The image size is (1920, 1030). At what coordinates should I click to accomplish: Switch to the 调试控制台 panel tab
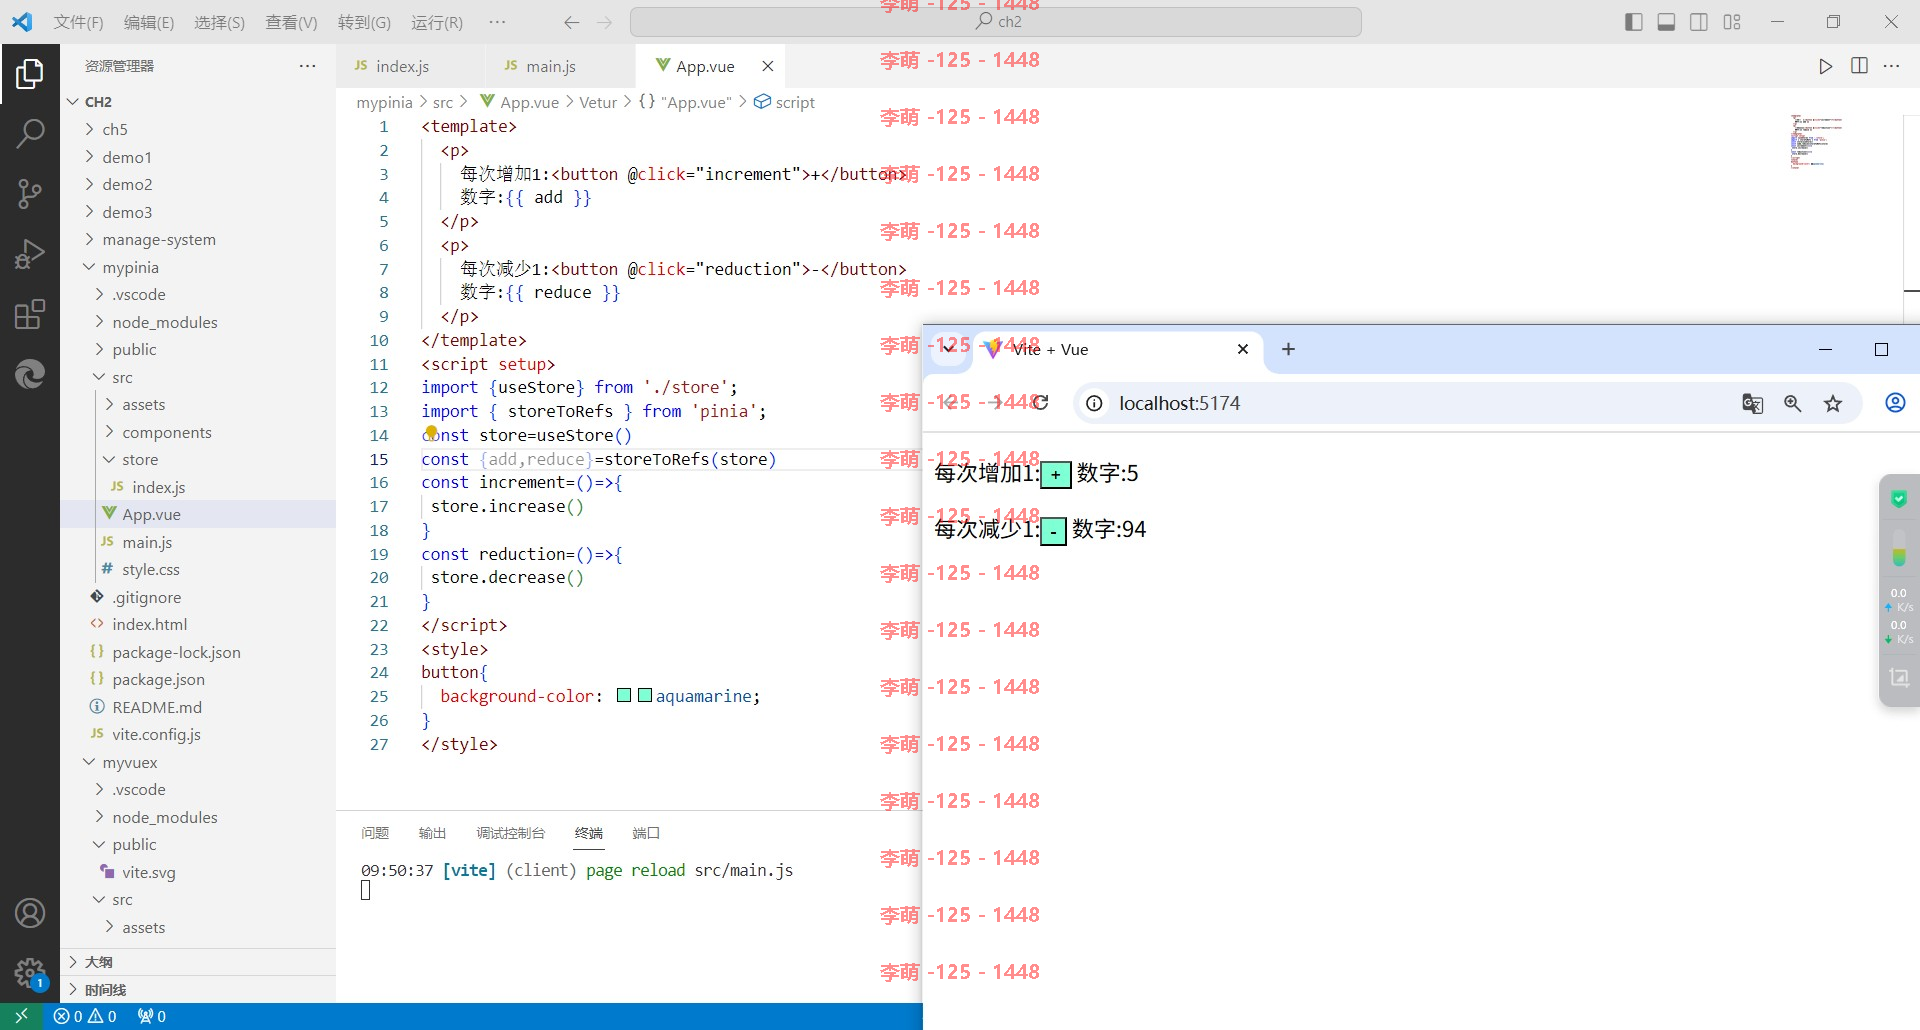tap(511, 833)
